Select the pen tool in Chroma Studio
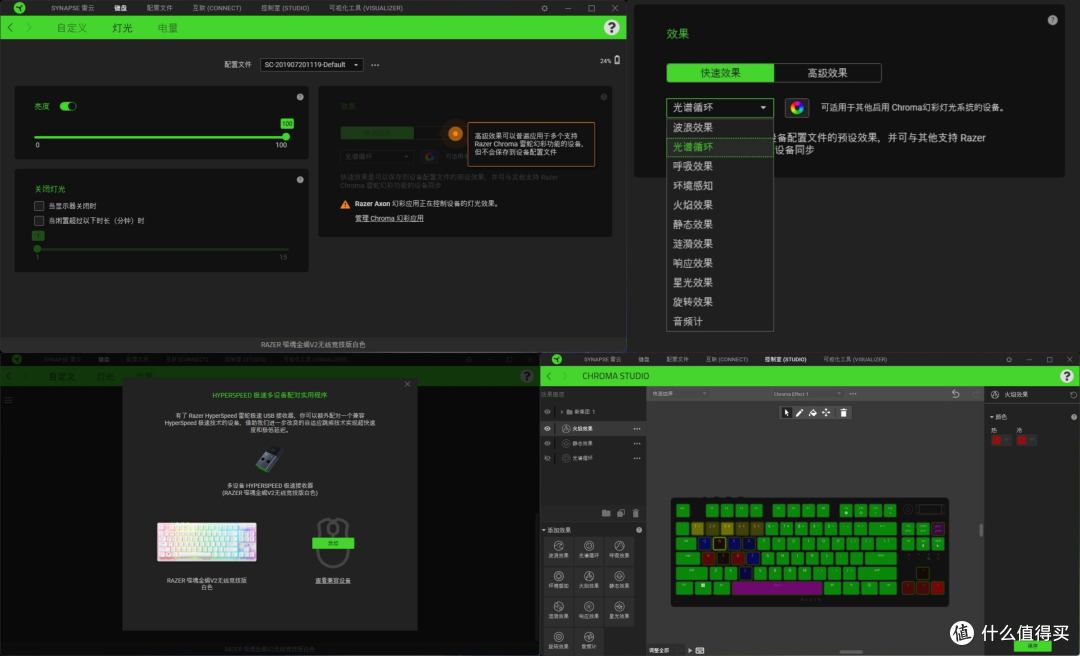Image resolution: width=1080 pixels, height=656 pixels. [800, 413]
